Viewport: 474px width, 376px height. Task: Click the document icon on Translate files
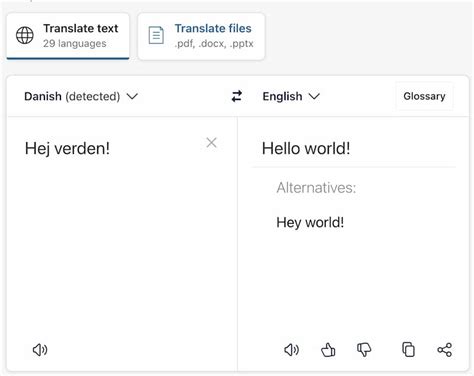coord(156,35)
